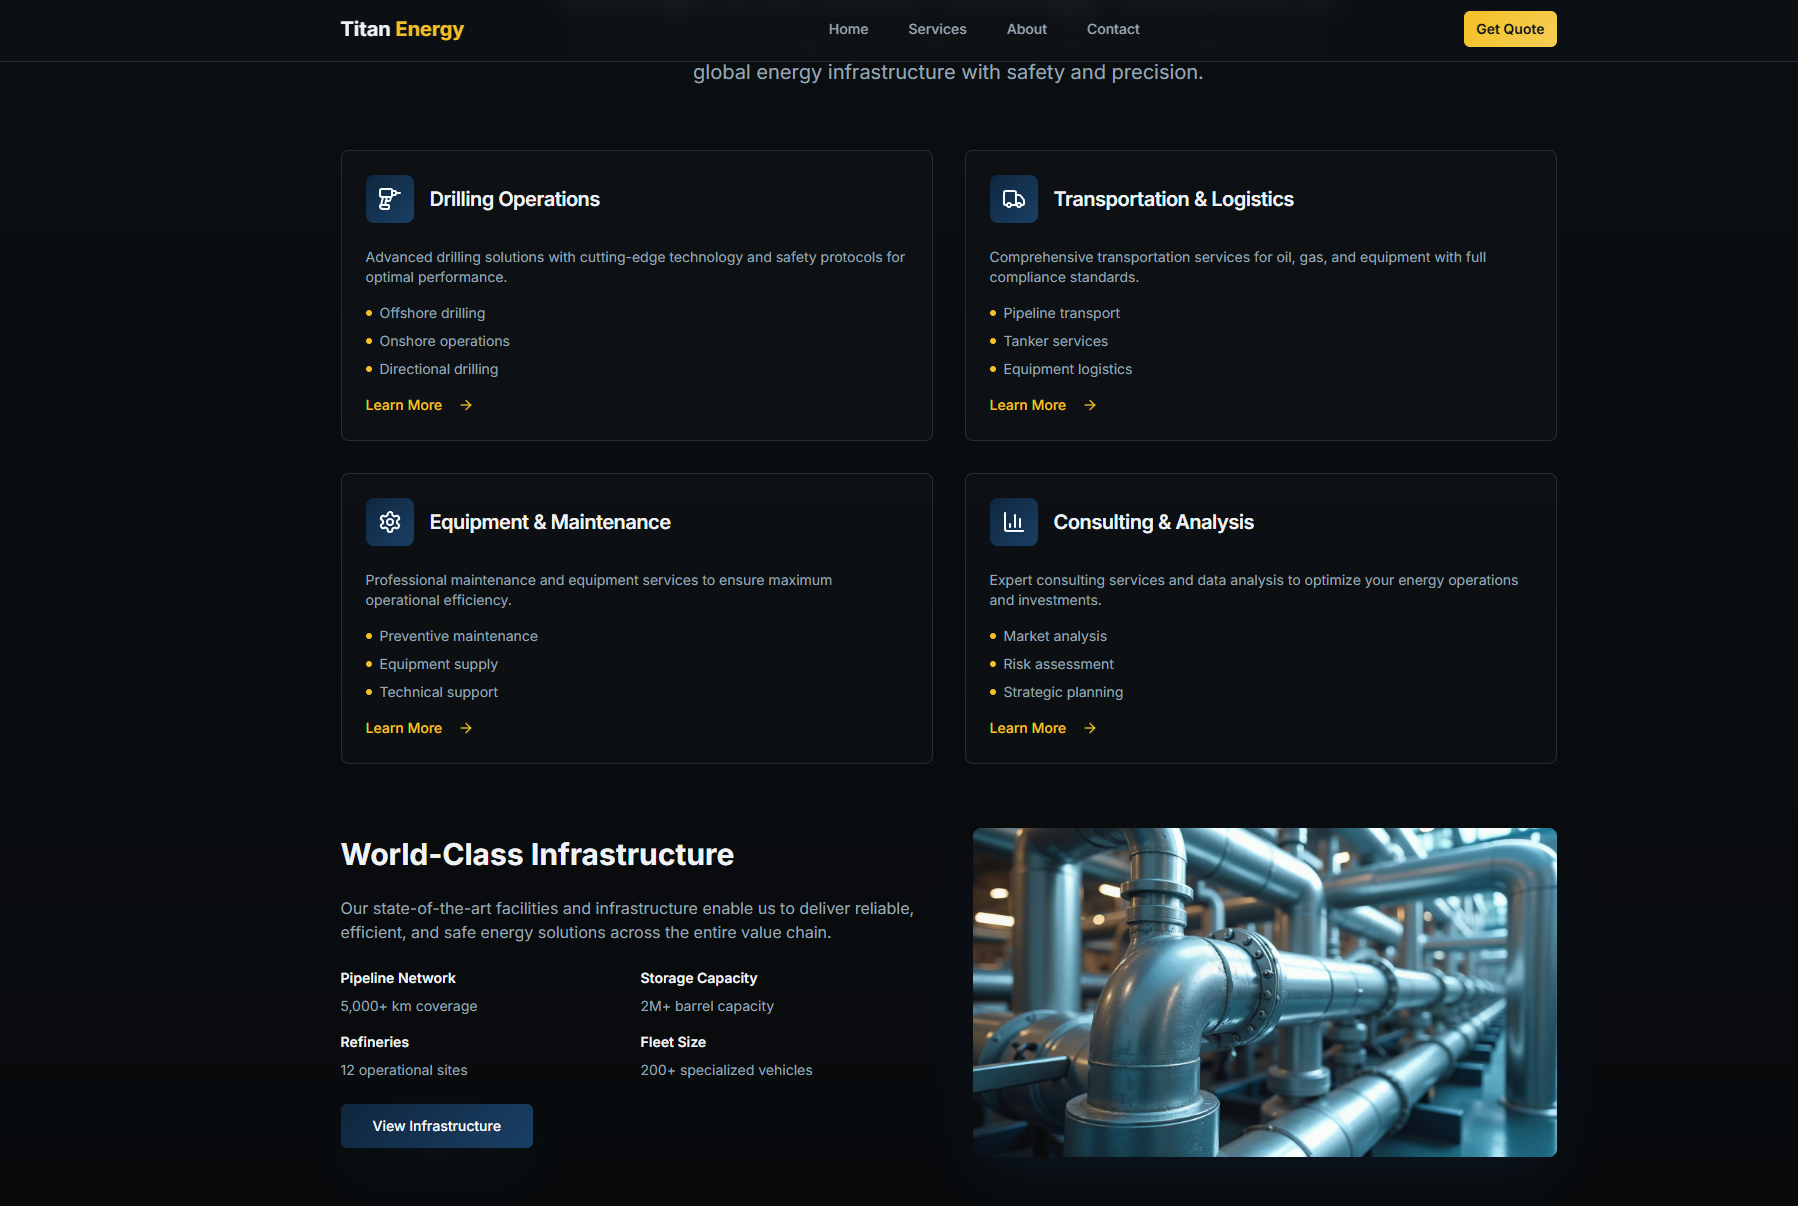Click the industrial pipeline photo
Screen dimensions: 1798x1206
[x=1264, y=992]
